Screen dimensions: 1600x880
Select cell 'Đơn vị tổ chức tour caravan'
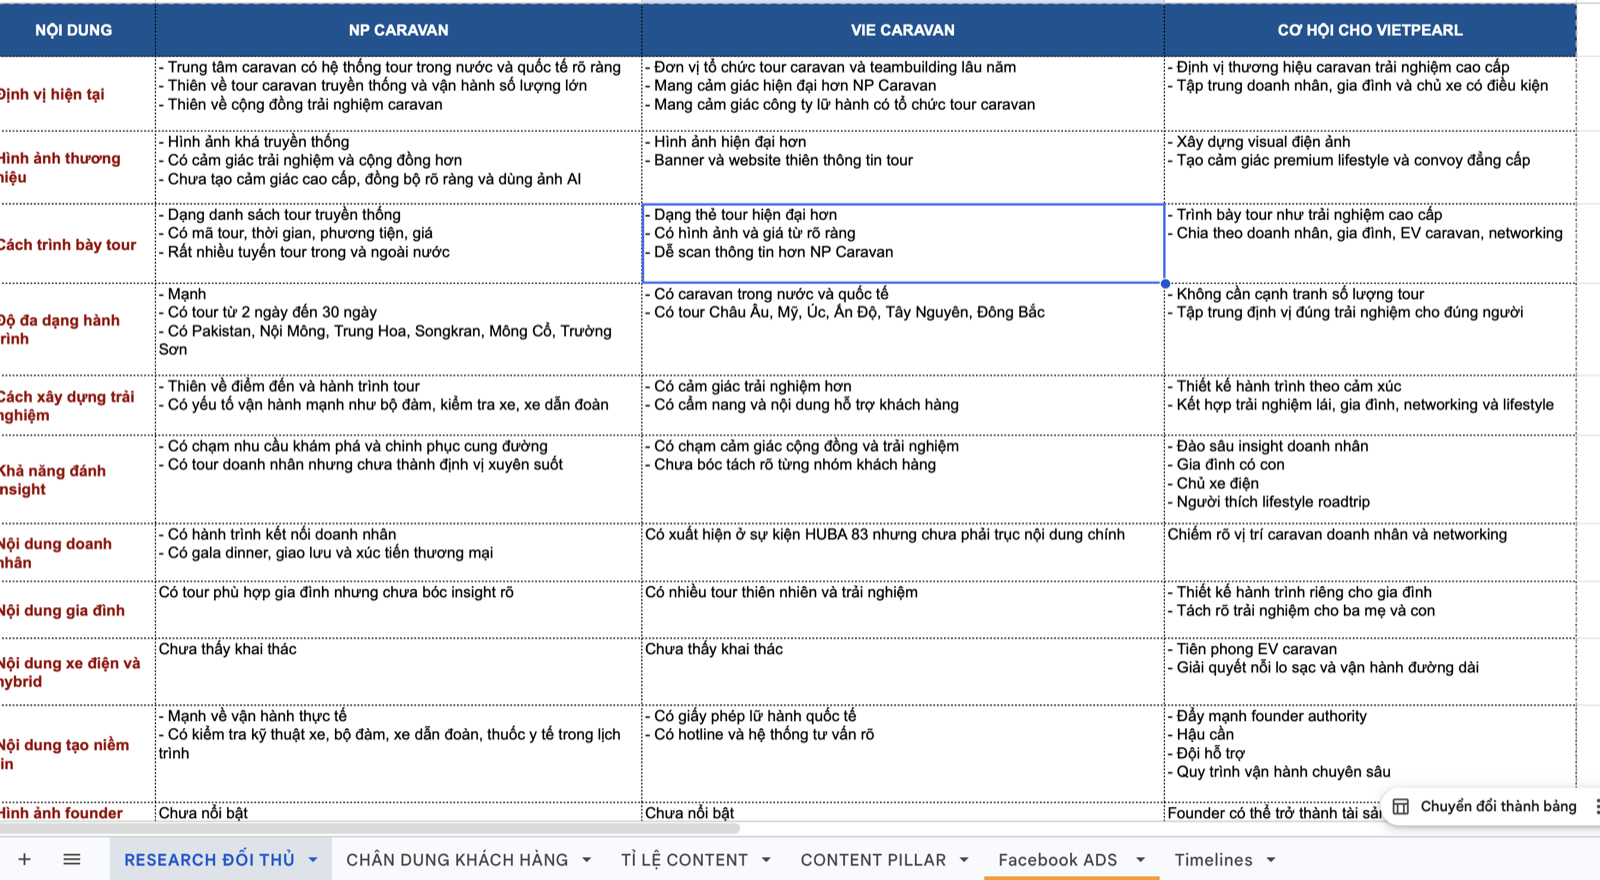click(903, 94)
